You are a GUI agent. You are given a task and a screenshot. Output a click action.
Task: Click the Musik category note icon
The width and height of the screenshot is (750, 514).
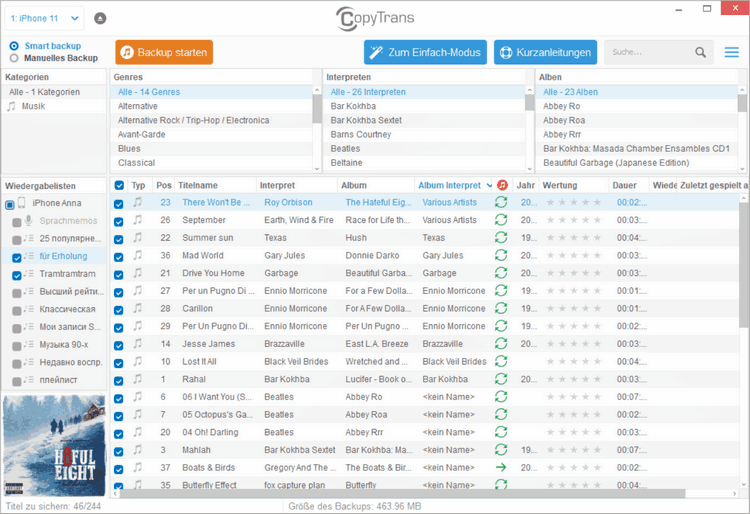point(11,106)
